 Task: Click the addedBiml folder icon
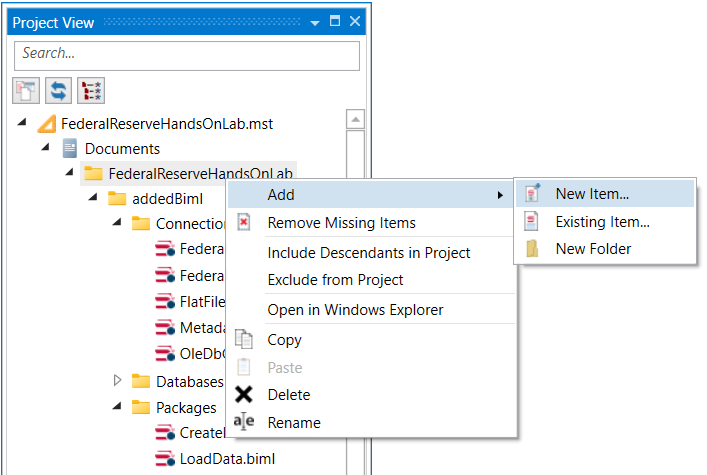pos(117,198)
